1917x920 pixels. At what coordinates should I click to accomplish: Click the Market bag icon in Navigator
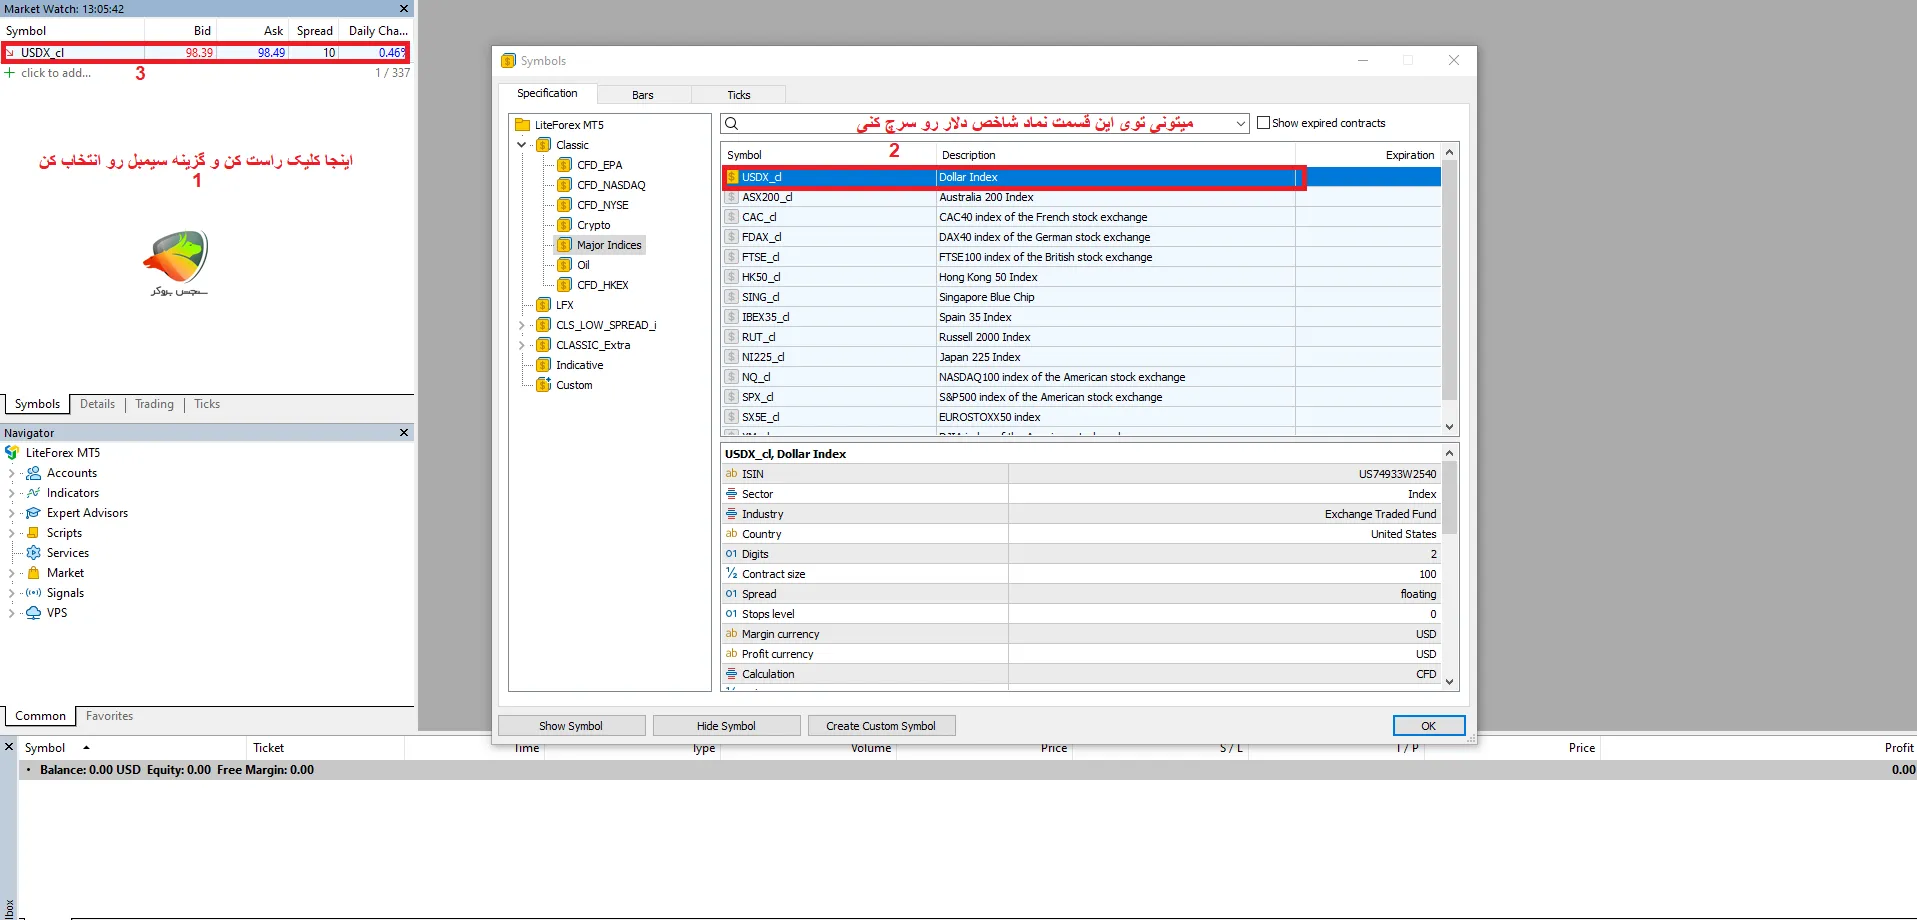coord(33,573)
